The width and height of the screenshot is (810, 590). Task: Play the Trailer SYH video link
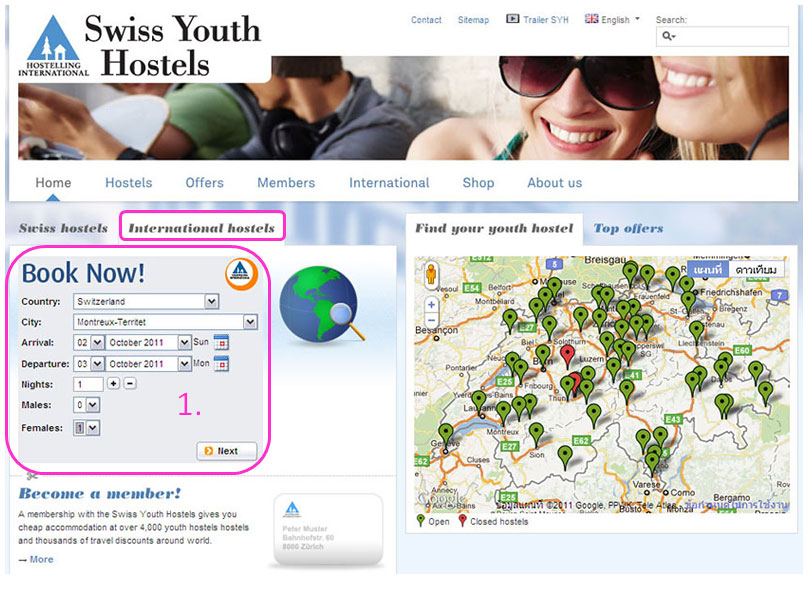click(546, 20)
